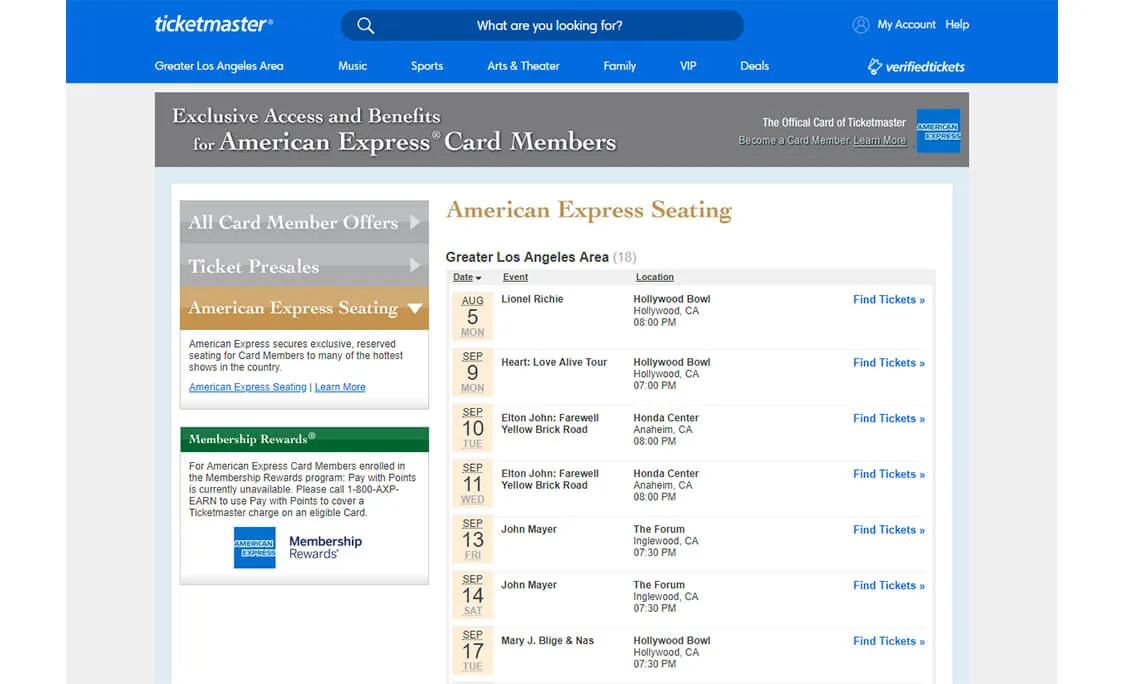Expand the All Card Member Offers section

[304, 222]
